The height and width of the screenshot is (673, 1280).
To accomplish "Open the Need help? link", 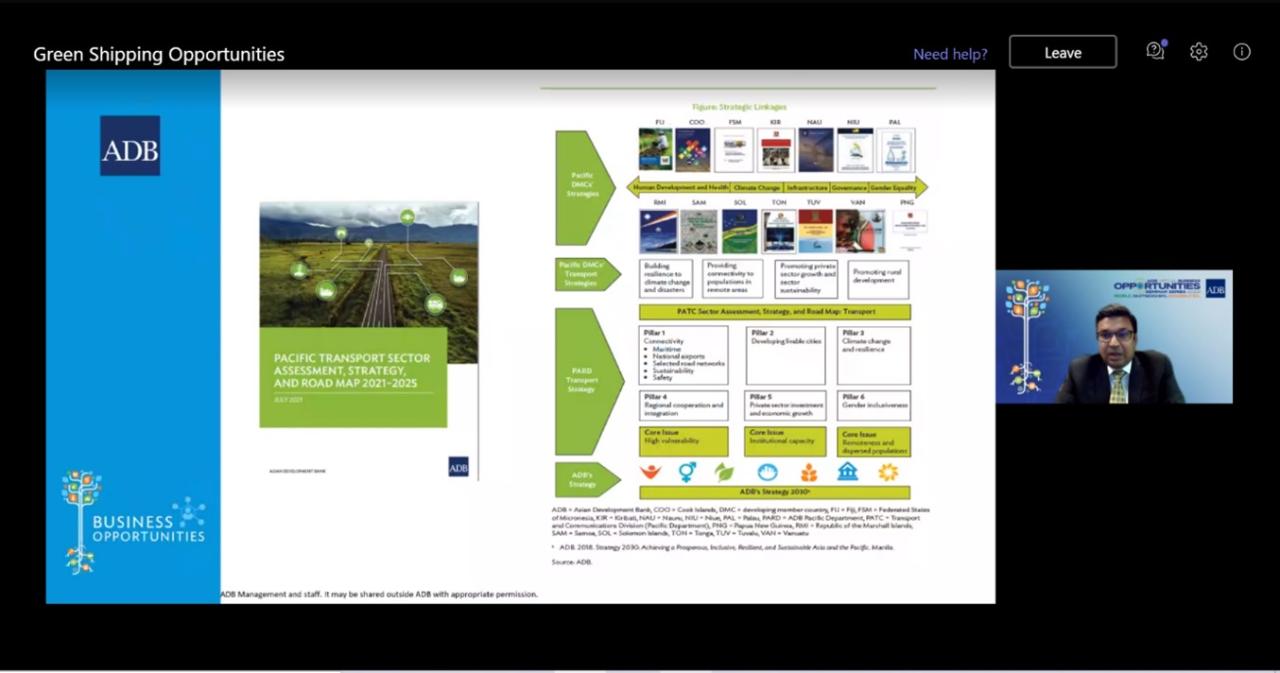I will point(950,54).
